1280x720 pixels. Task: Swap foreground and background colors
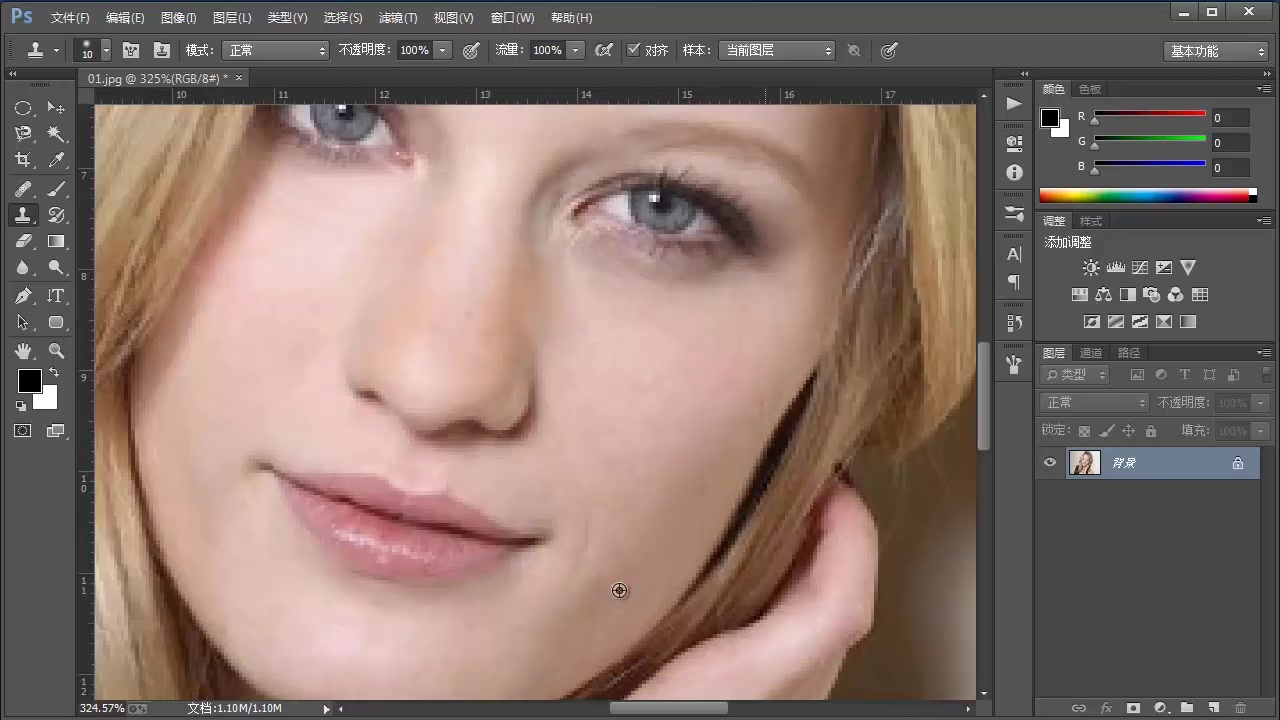tap(52, 373)
